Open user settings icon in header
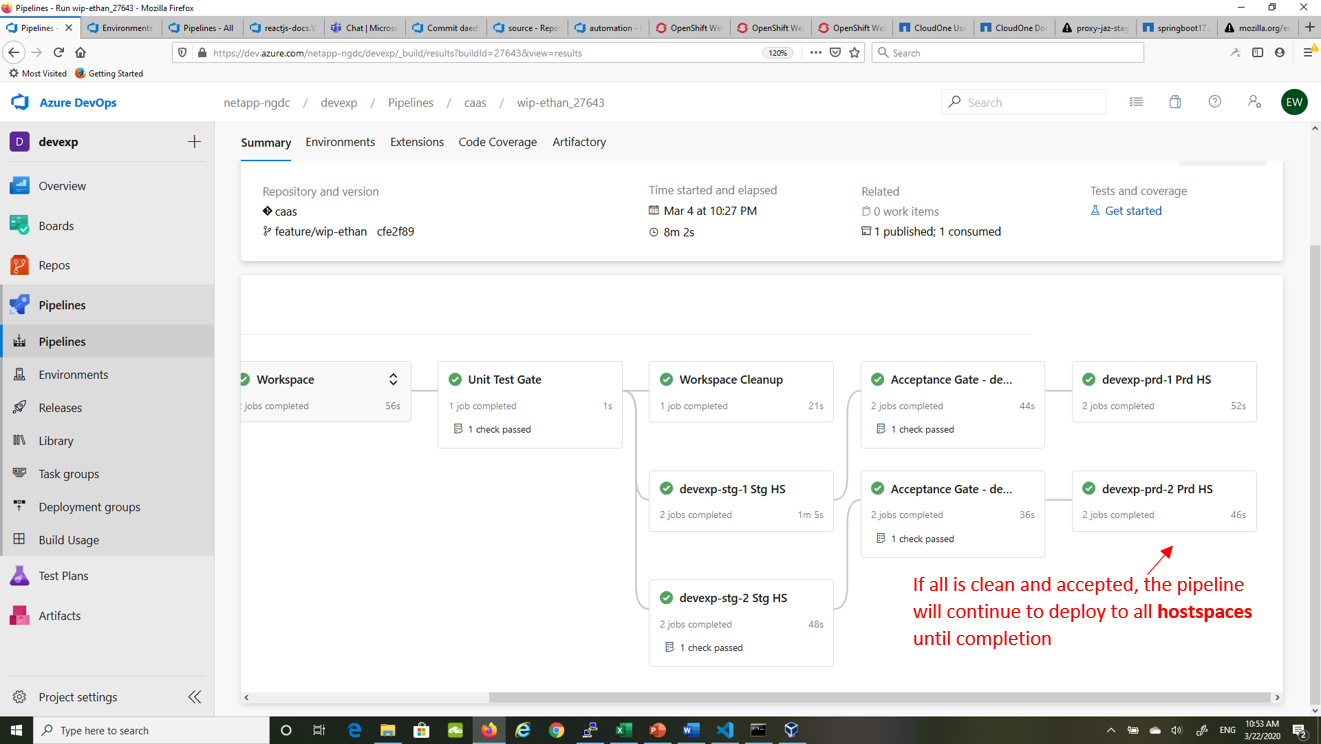 coord(1254,102)
